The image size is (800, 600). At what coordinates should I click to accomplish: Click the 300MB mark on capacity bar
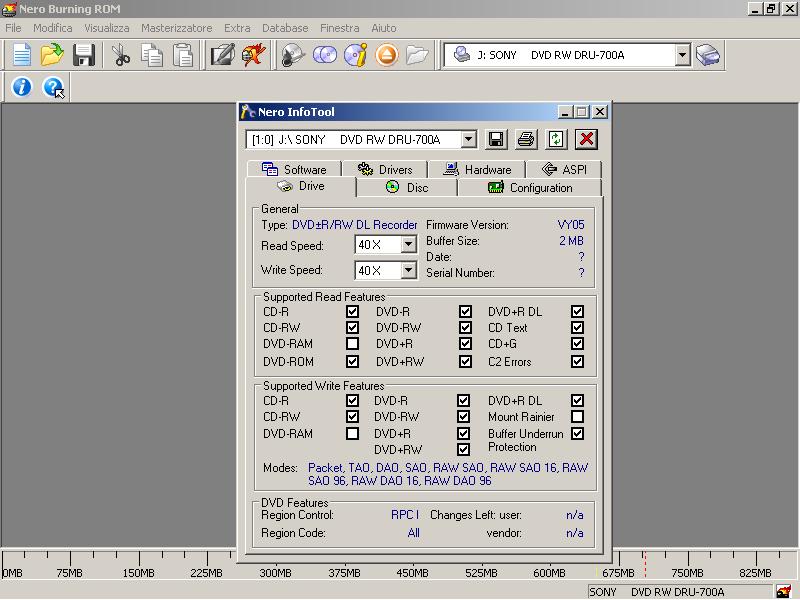point(275,573)
